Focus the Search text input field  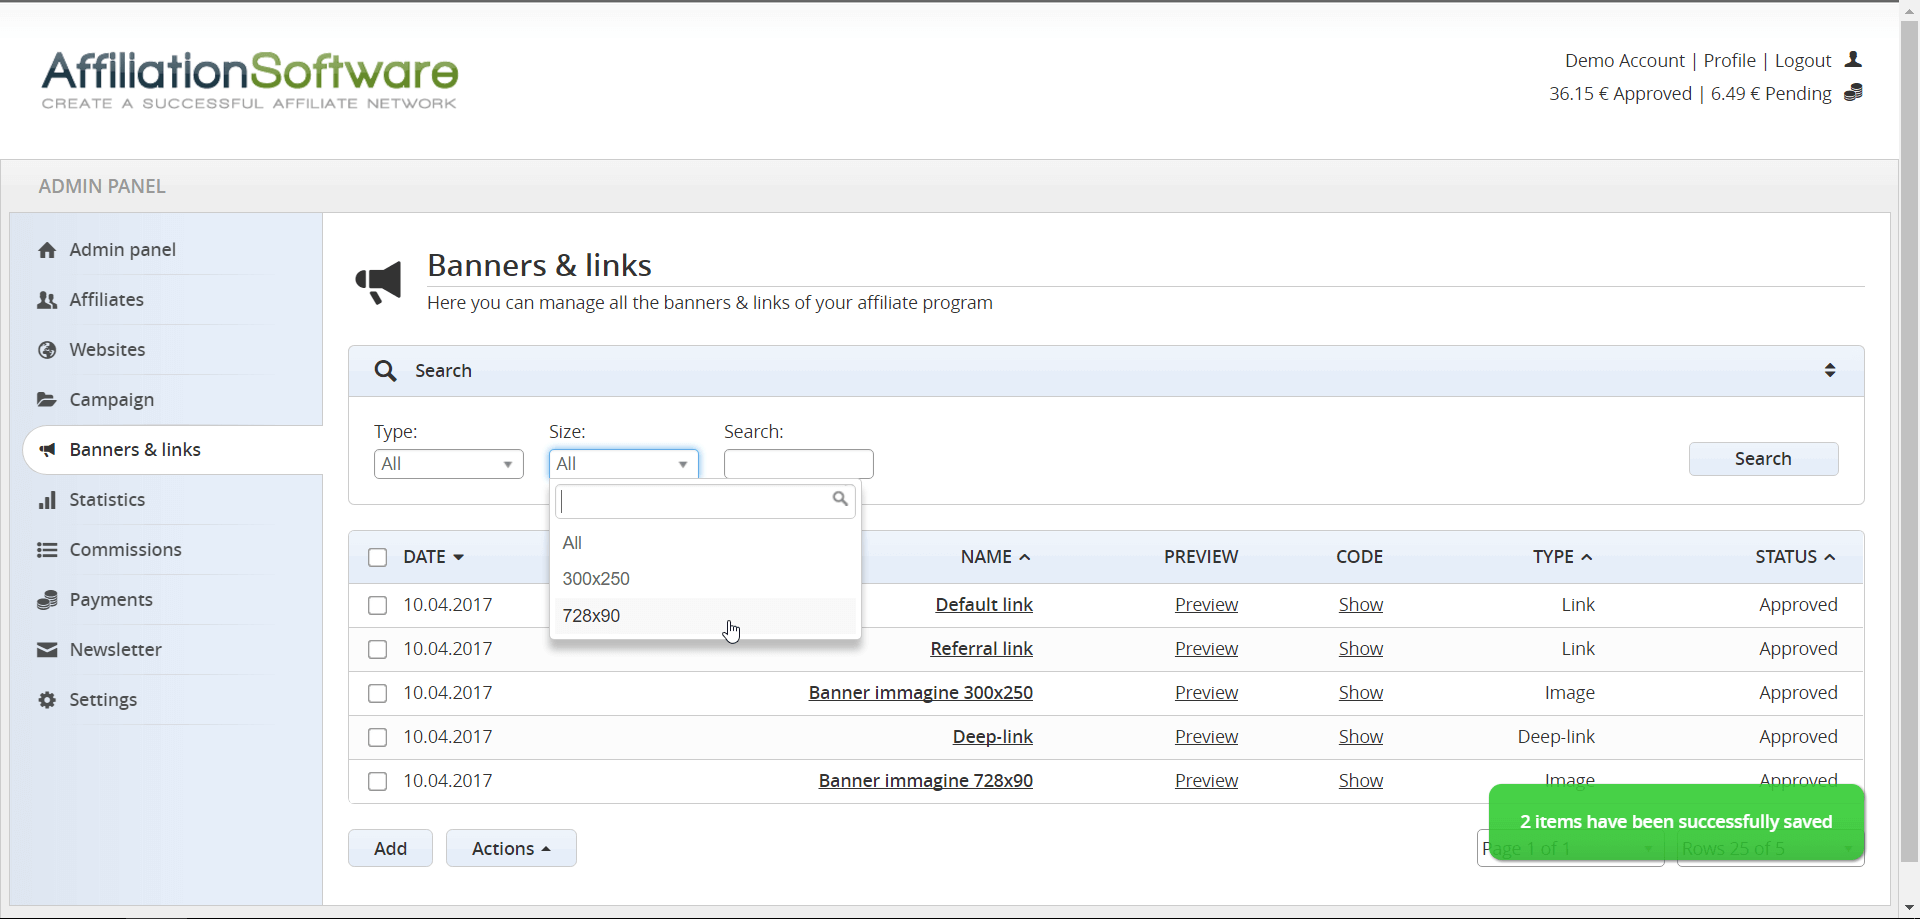798,464
